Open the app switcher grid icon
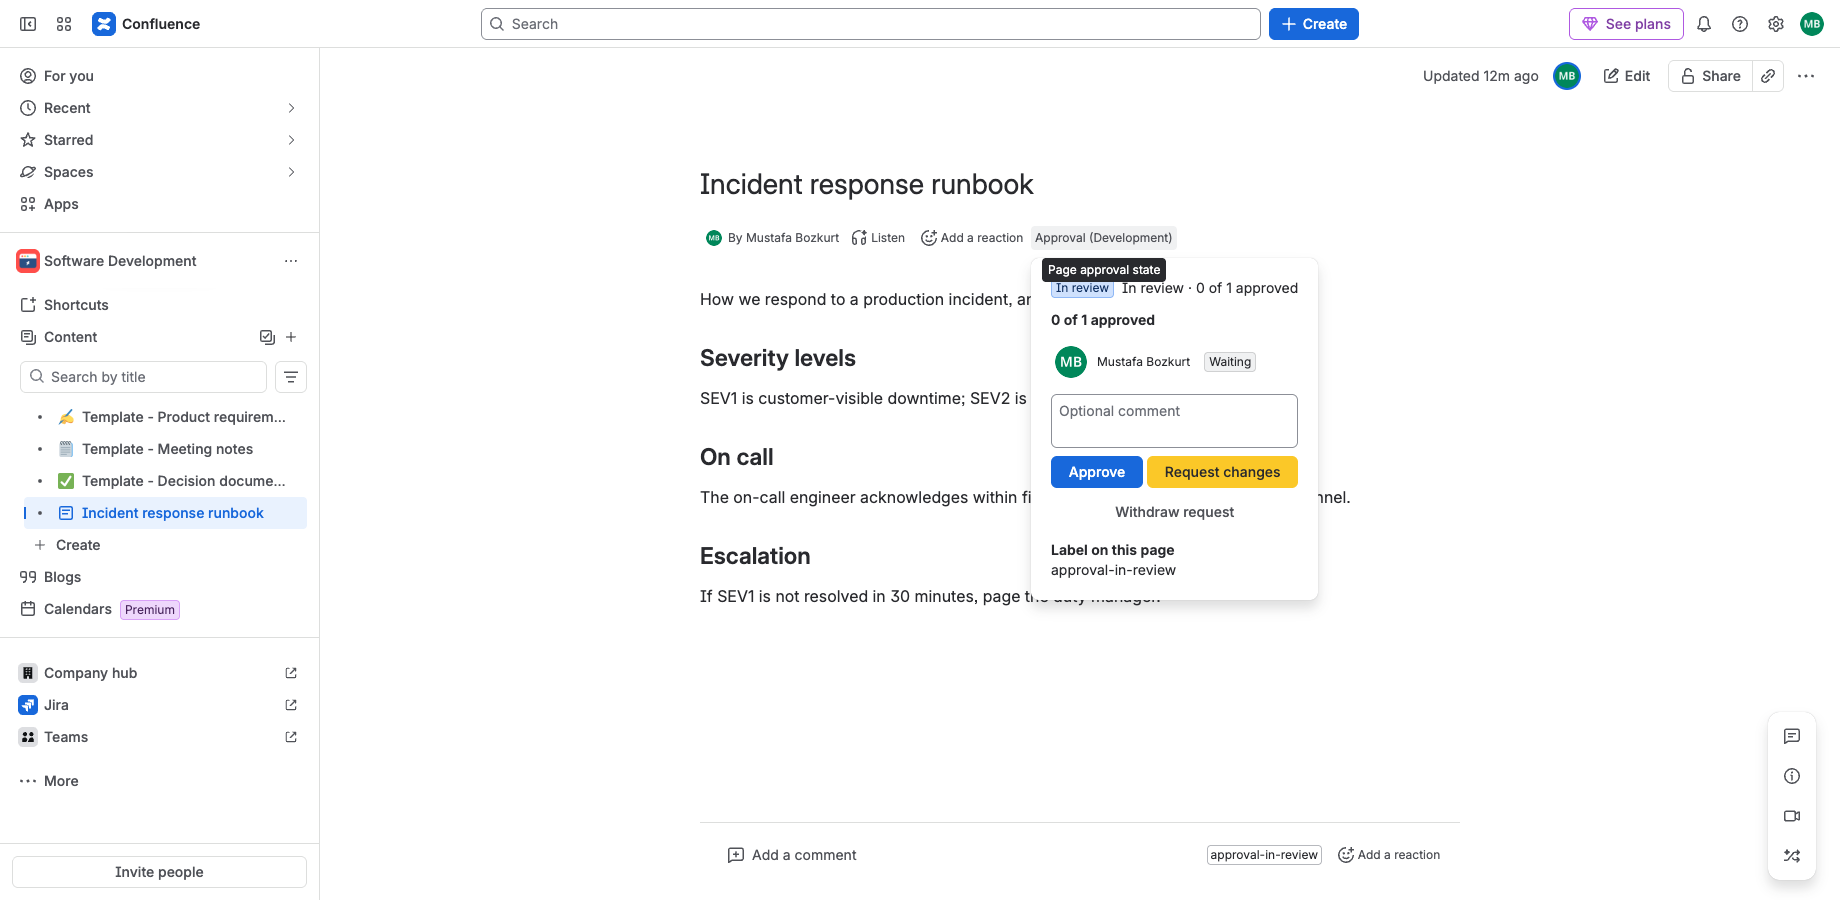Screen dimensions: 1840x900 coord(64,24)
